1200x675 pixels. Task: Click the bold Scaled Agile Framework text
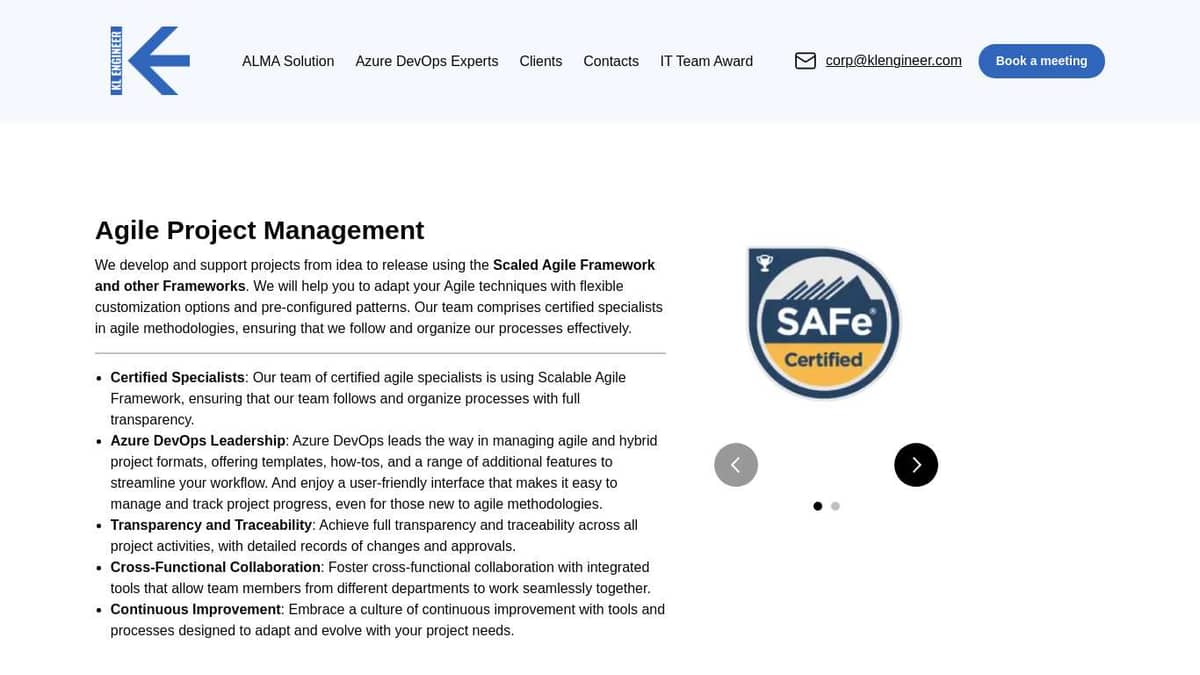(x=573, y=265)
